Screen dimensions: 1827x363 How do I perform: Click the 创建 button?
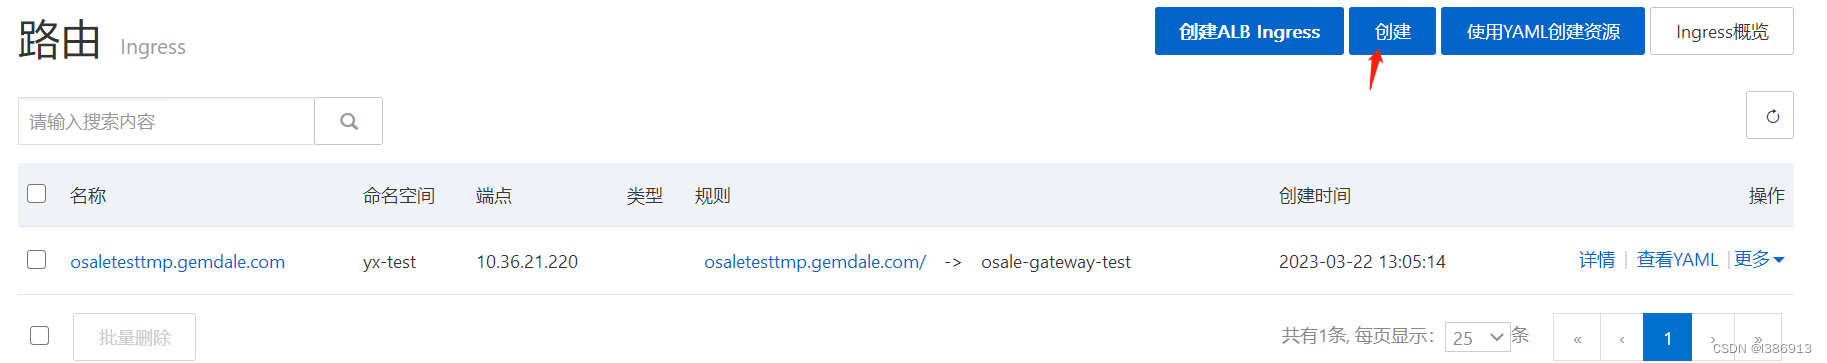coord(1392,31)
